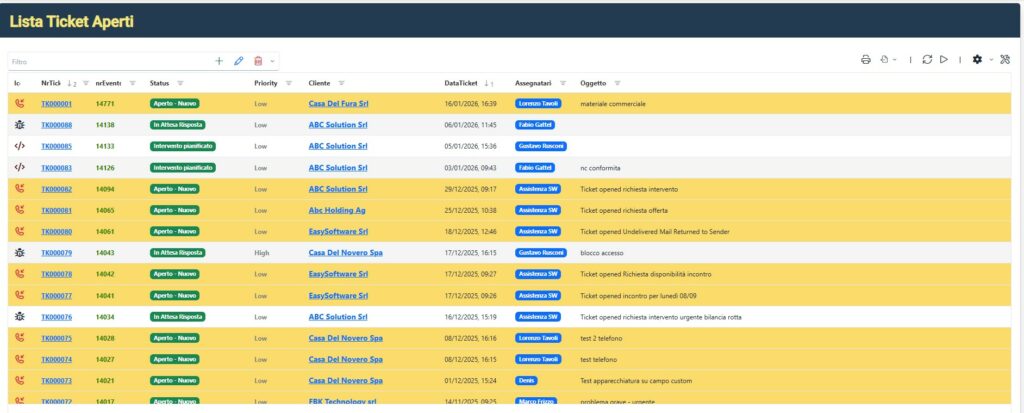Open ticket link TK000079

coord(56,253)
